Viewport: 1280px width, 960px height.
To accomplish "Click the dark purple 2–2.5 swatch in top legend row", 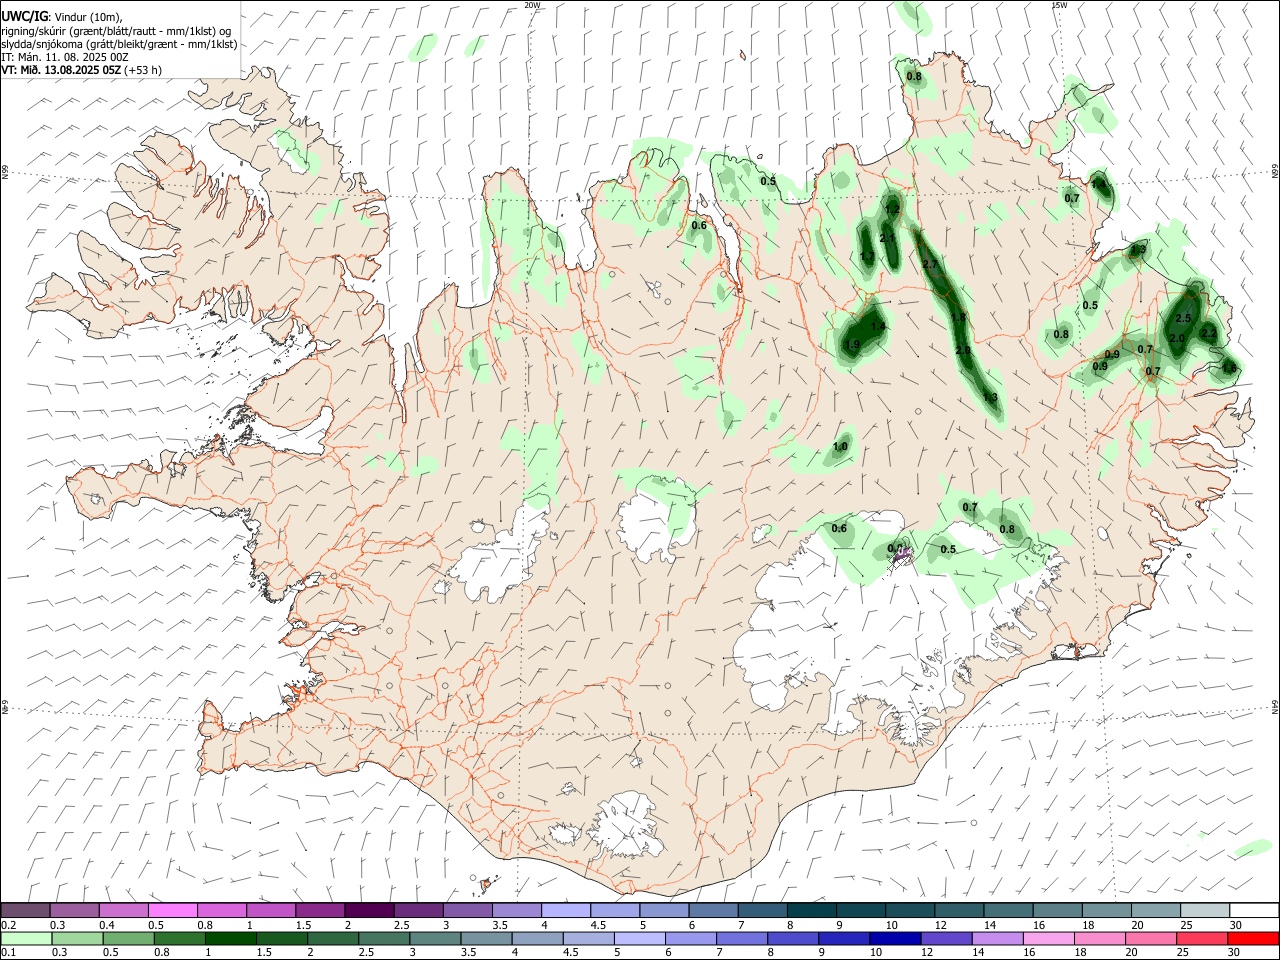I will tap(370, 910).
